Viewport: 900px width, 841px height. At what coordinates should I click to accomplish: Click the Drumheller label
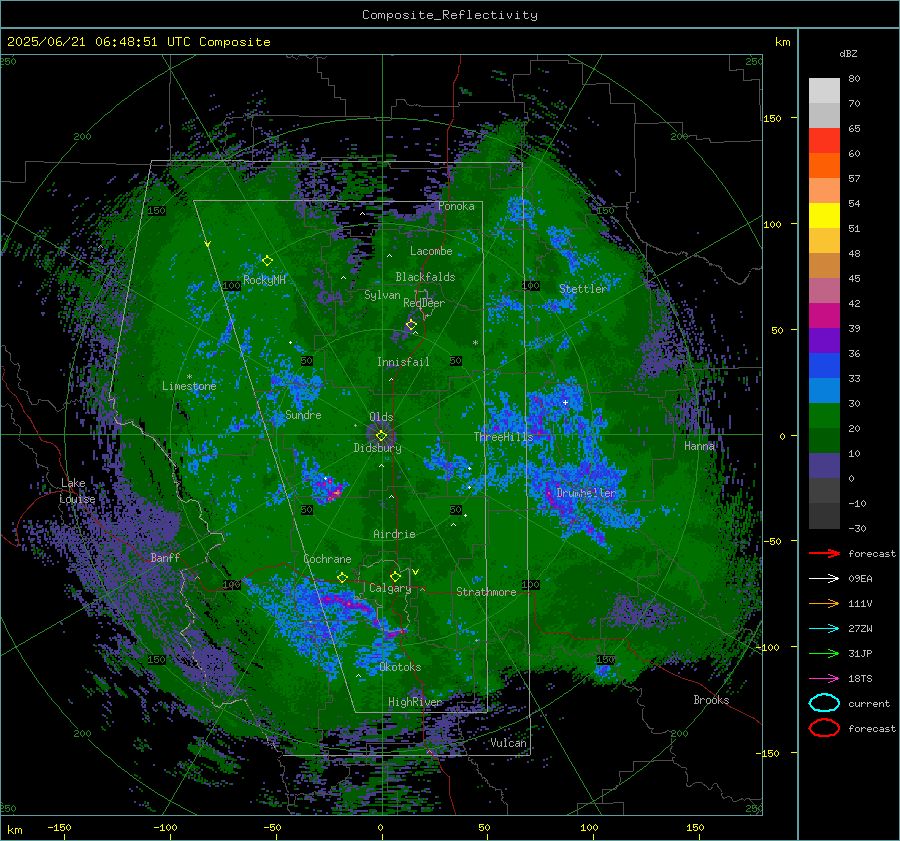pyautogui.click(x=586, y=493)
